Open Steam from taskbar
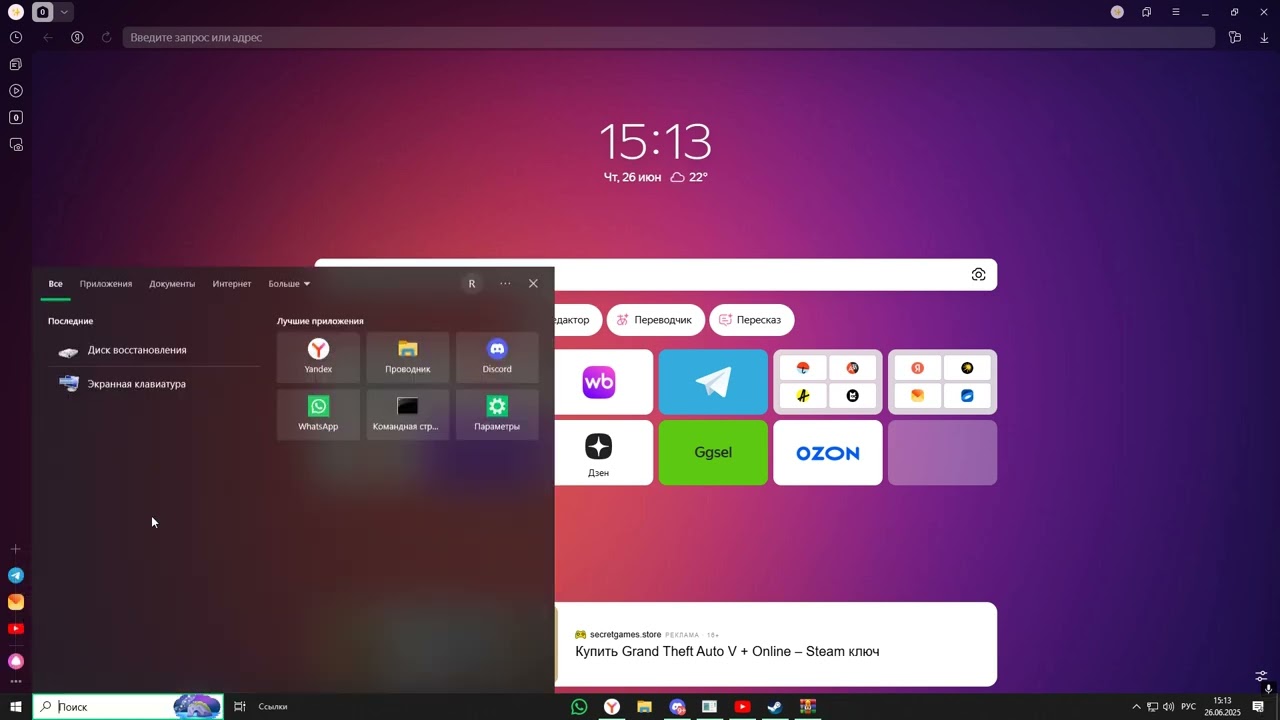This screenshot has width=1280, height=720. 775,707
